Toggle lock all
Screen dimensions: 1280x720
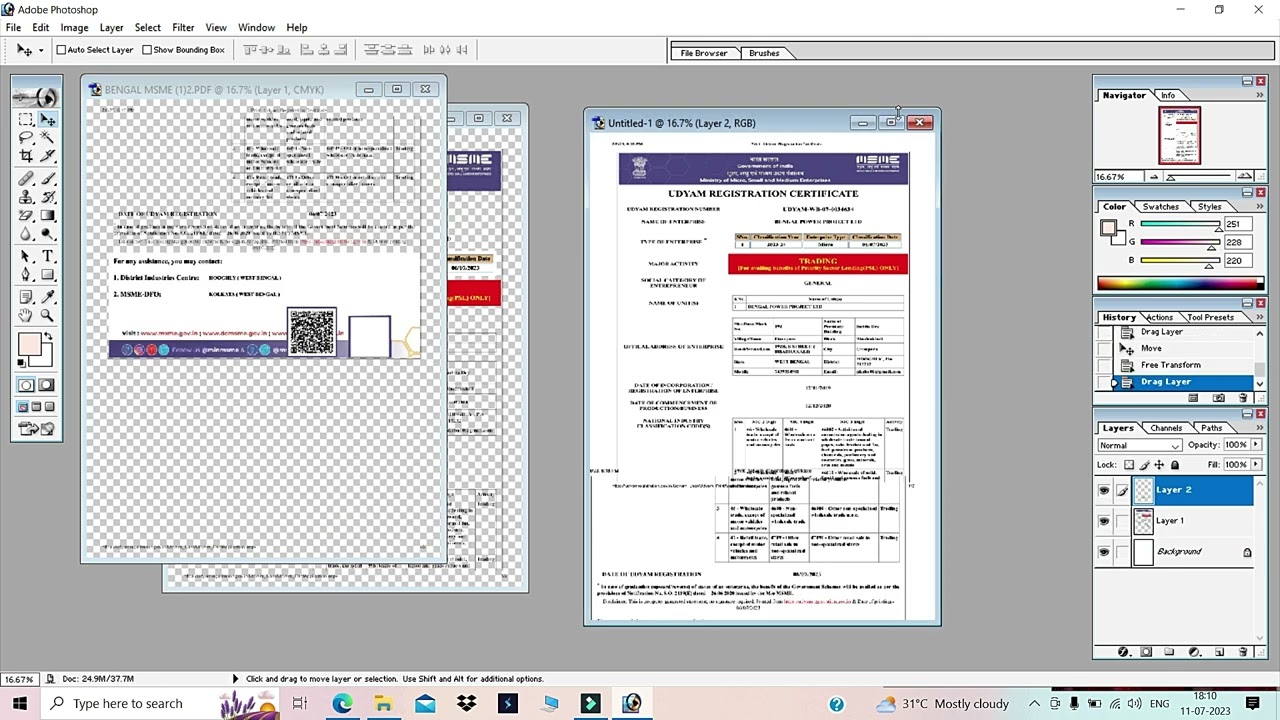(x=1175, y=465)
